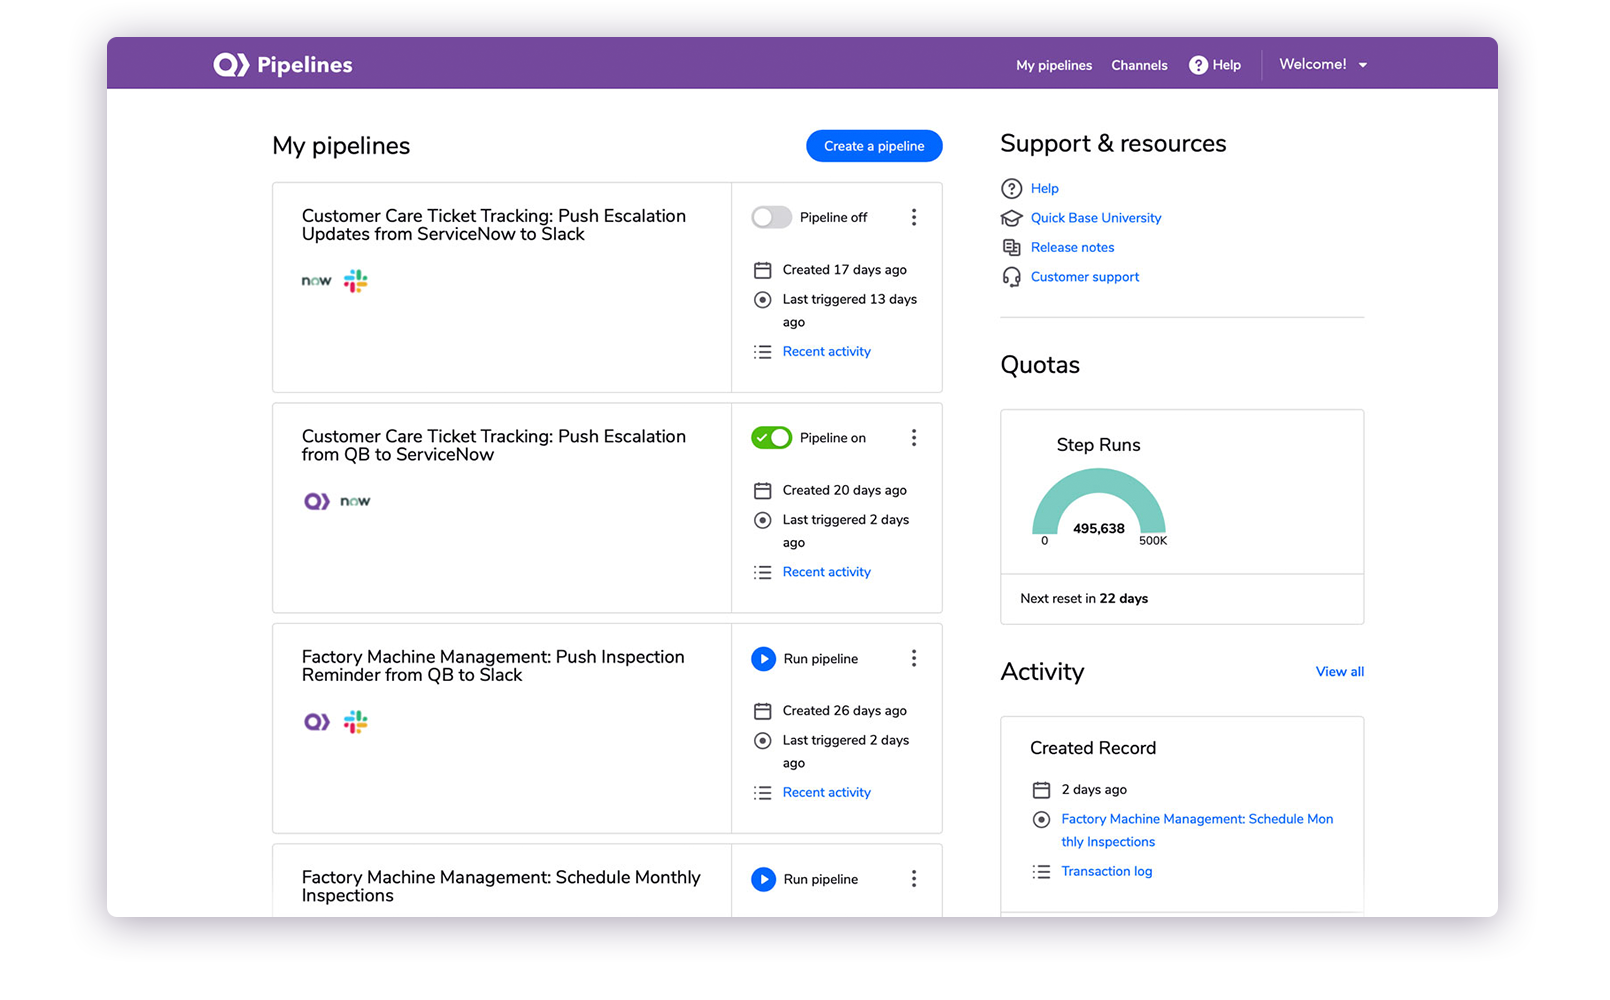
Task: Open pipeline titled Schedule Monthly Inspections
Action: point(501,886)
